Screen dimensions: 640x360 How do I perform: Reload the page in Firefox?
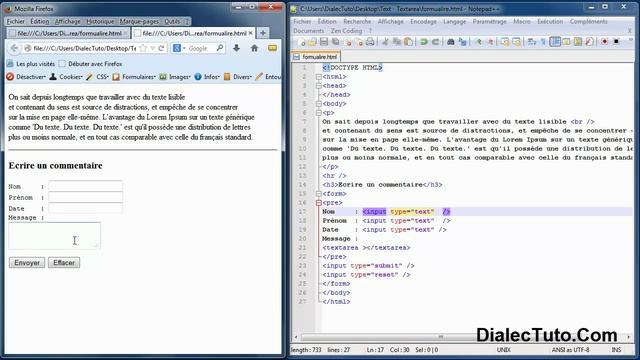click(x=162, y=48)
